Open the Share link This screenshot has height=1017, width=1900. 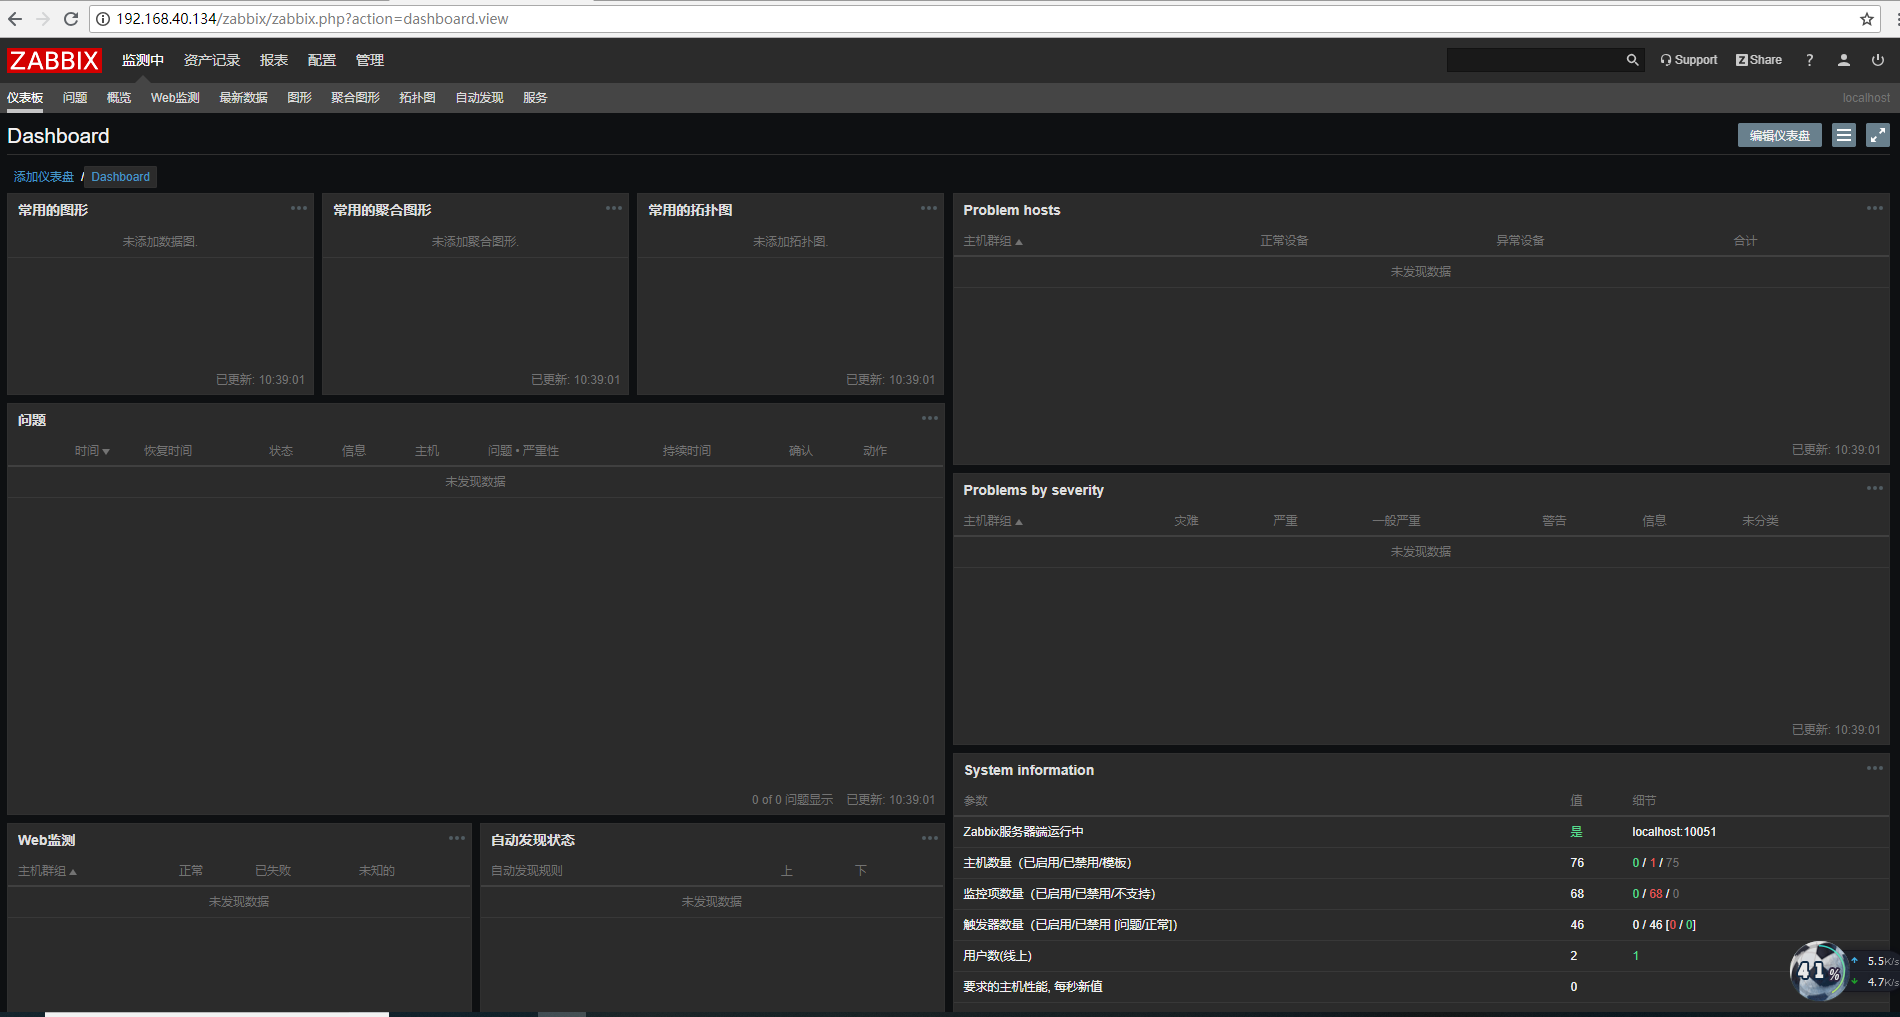click(x=1759, y=60)
